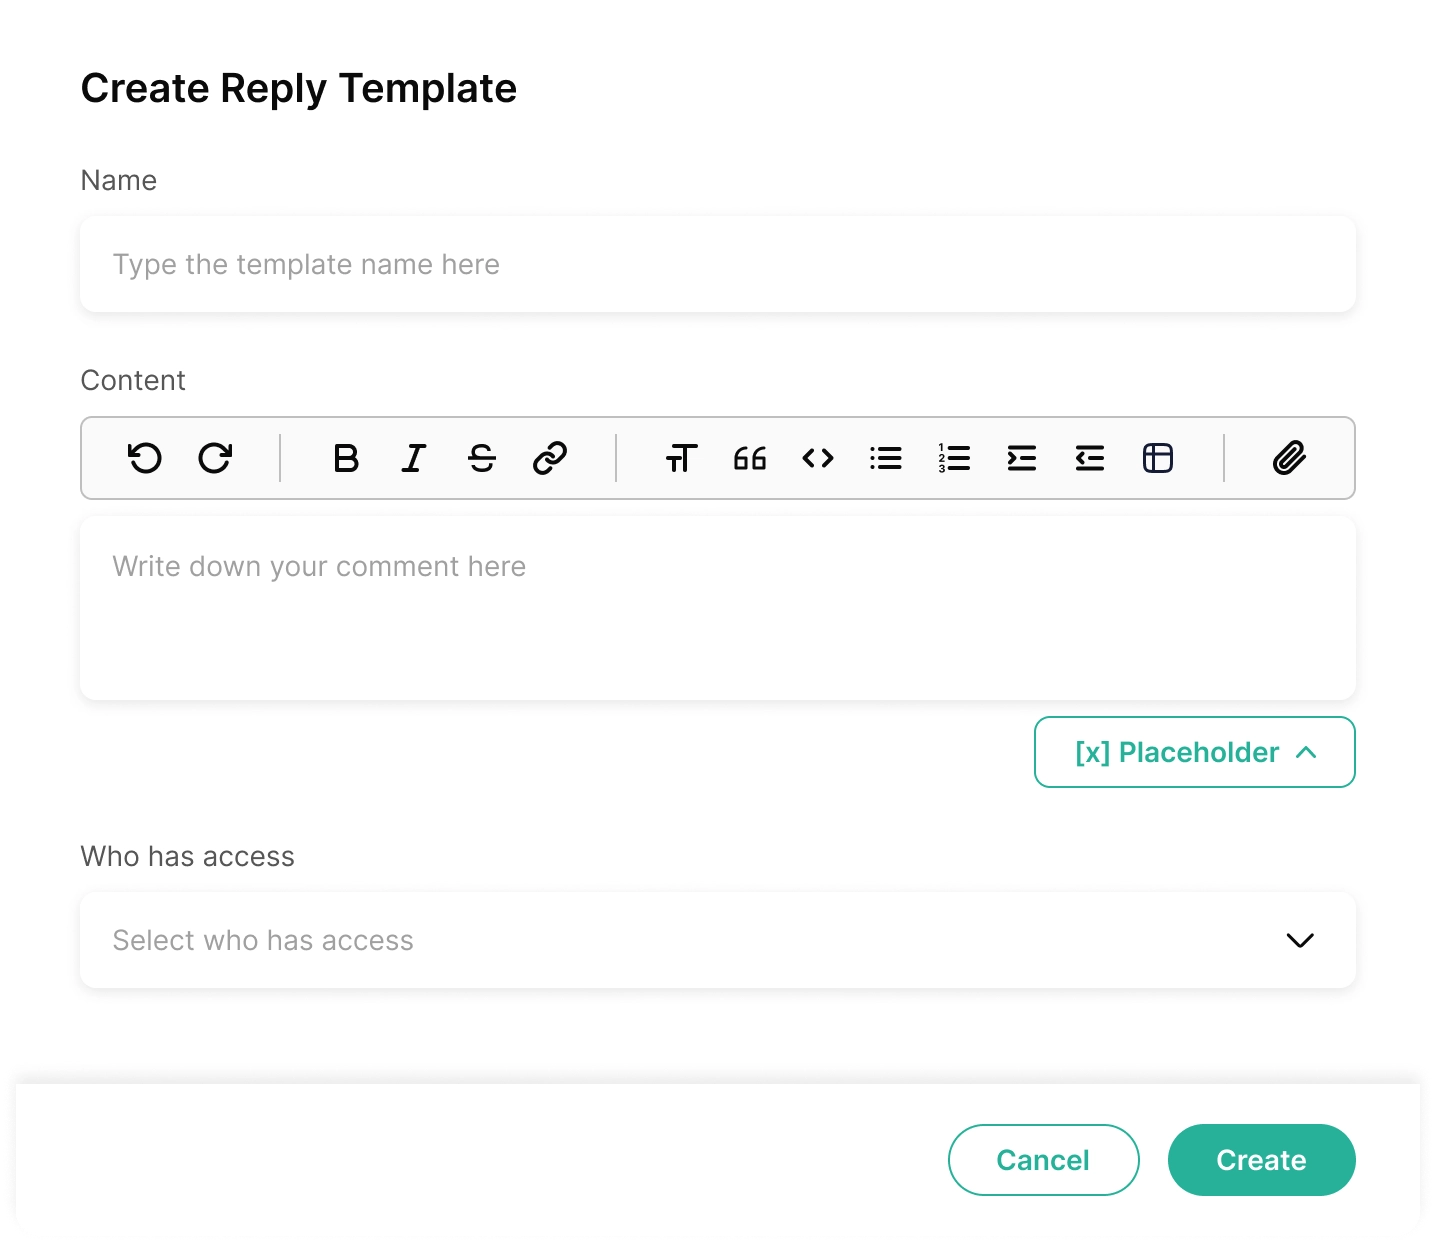This screenshot has height=1244, width=1436.
Task: Insert a hyperlink with the link icon
Action: click(x=550, y=458)
